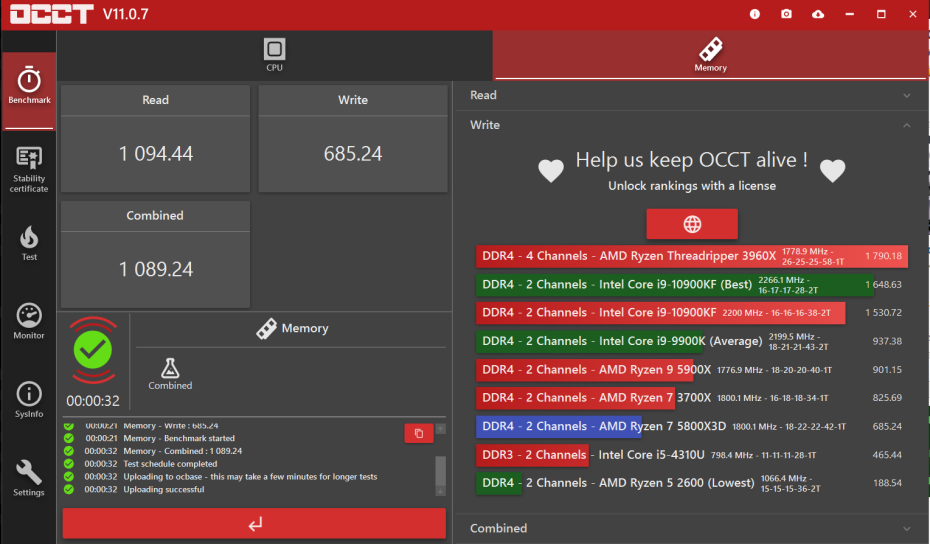Minimize the OCCT window

pyautogui.click(x=849, y=14)
